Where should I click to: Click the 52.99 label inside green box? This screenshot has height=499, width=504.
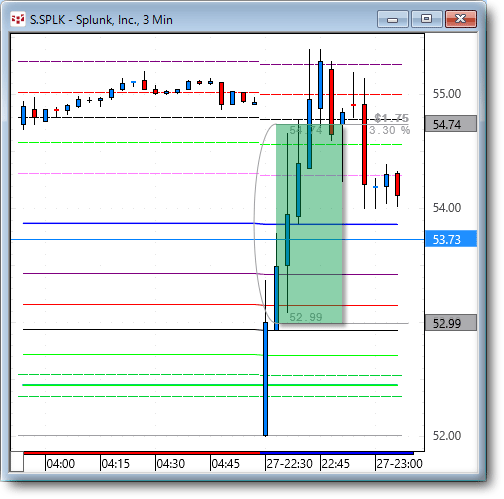306,317
